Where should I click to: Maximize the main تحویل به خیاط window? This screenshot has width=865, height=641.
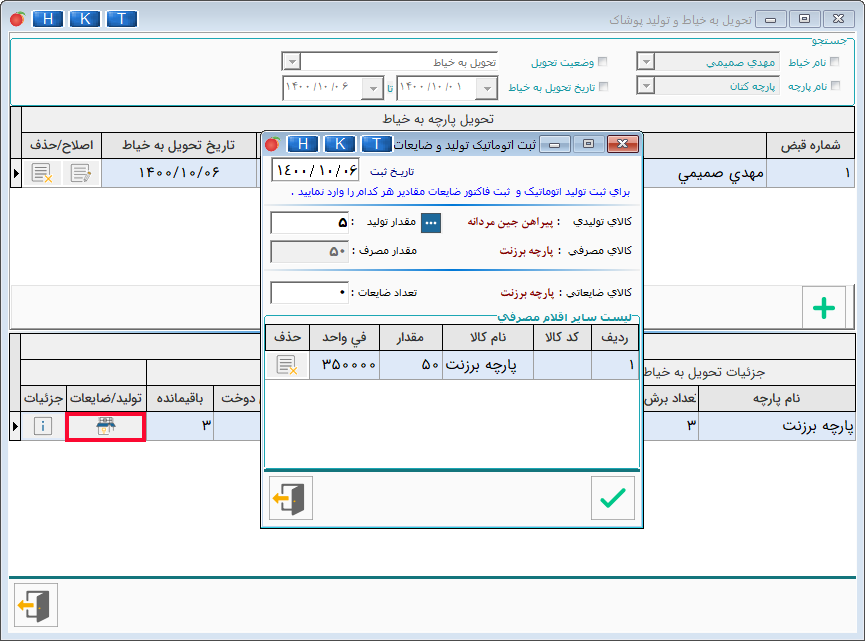point(804,19)
